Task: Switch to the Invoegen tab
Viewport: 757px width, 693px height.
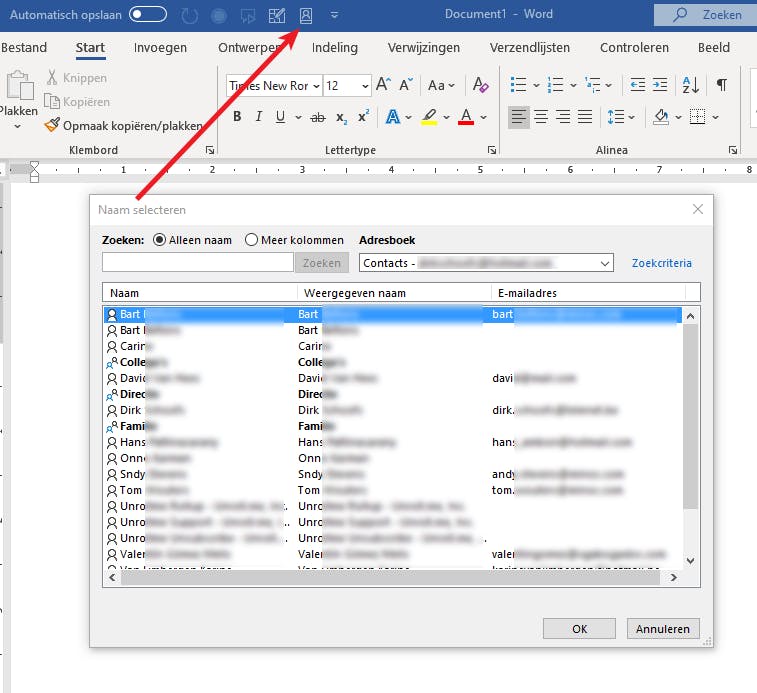Action: pyautogui.click(x=160, y=47)
